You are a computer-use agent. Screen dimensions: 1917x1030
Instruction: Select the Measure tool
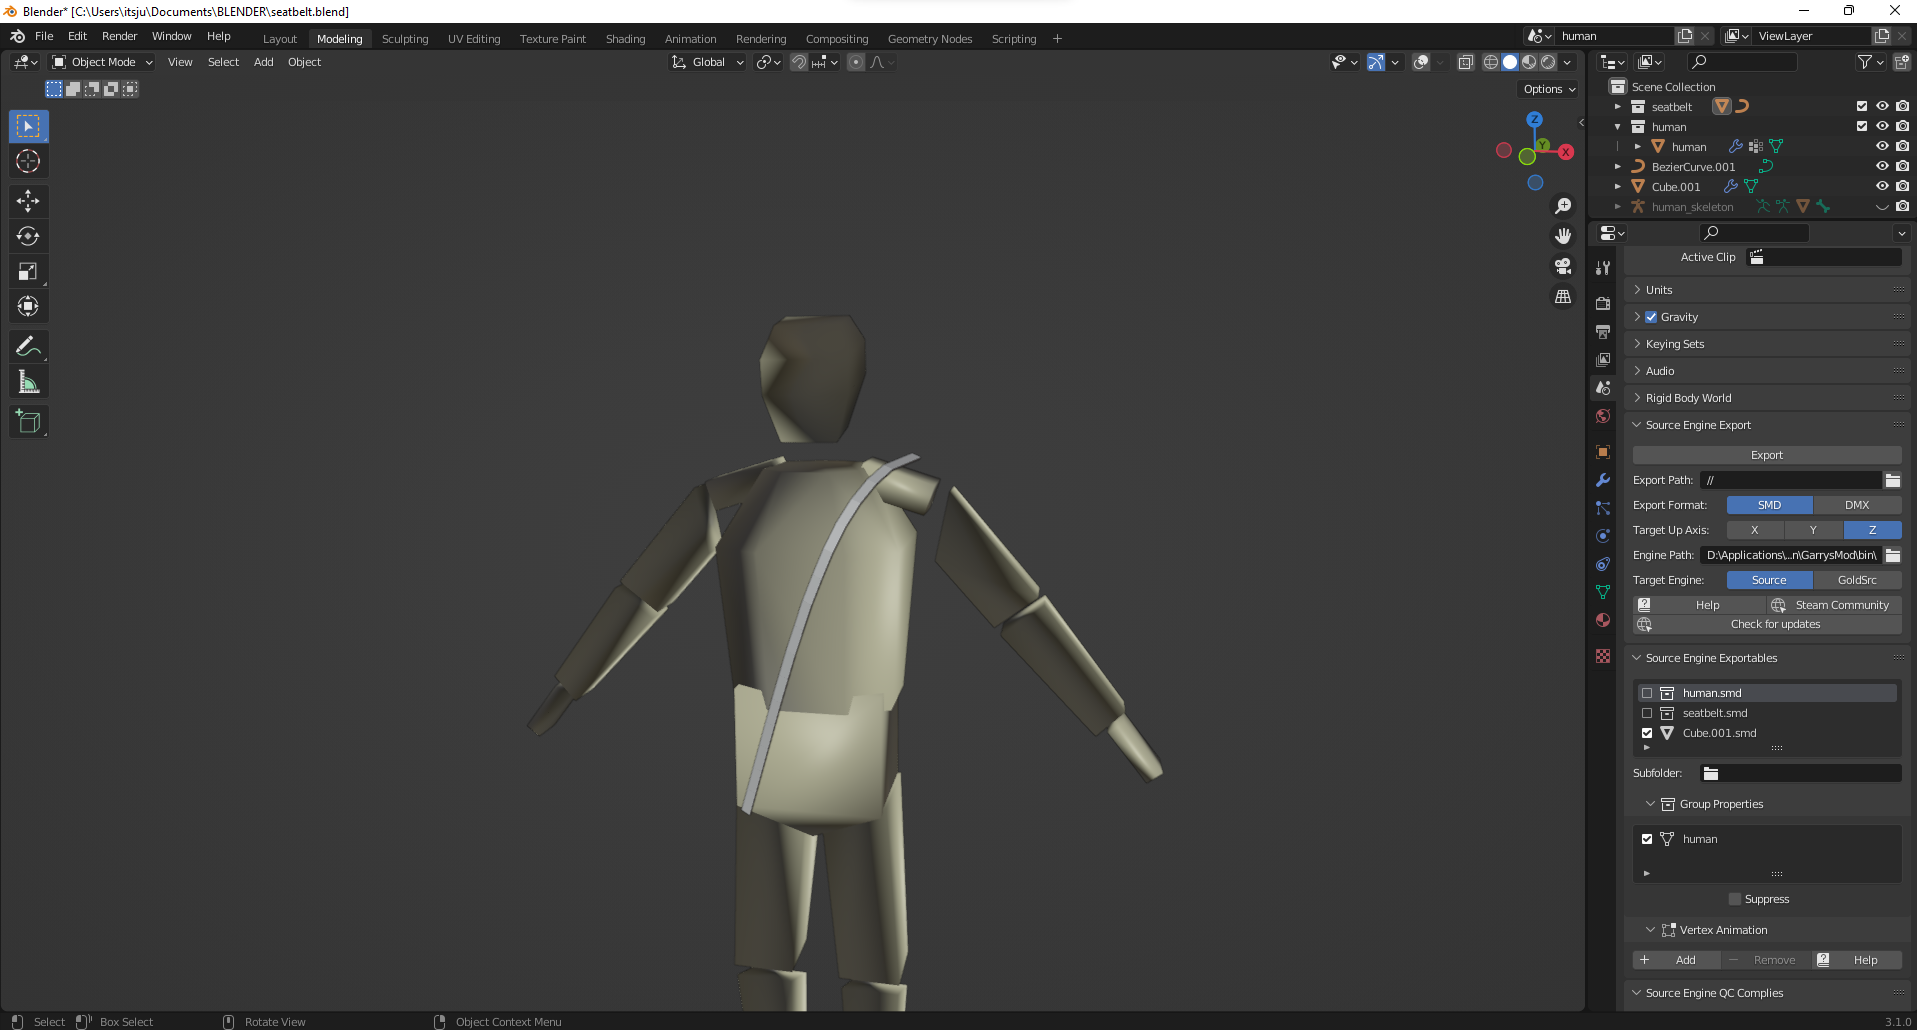point(28,382)
